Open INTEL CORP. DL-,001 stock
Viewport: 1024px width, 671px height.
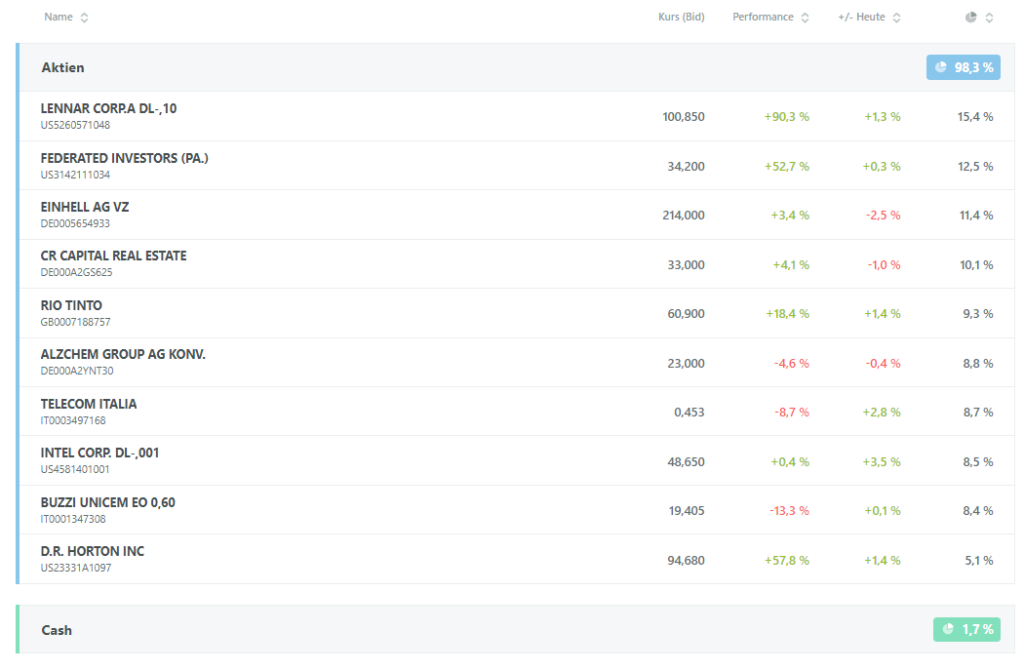point(100,453)
